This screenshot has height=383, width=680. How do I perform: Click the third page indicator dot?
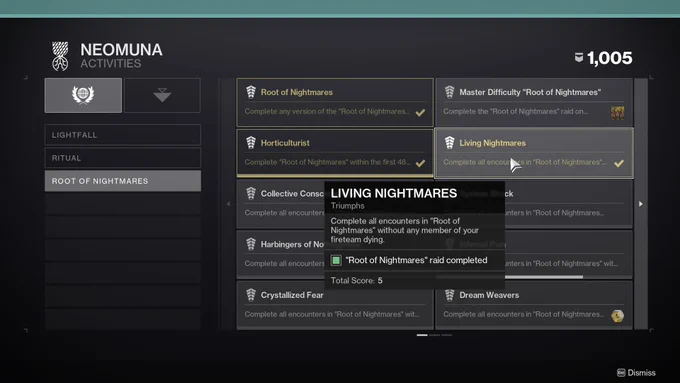click(x=447, y=335)
